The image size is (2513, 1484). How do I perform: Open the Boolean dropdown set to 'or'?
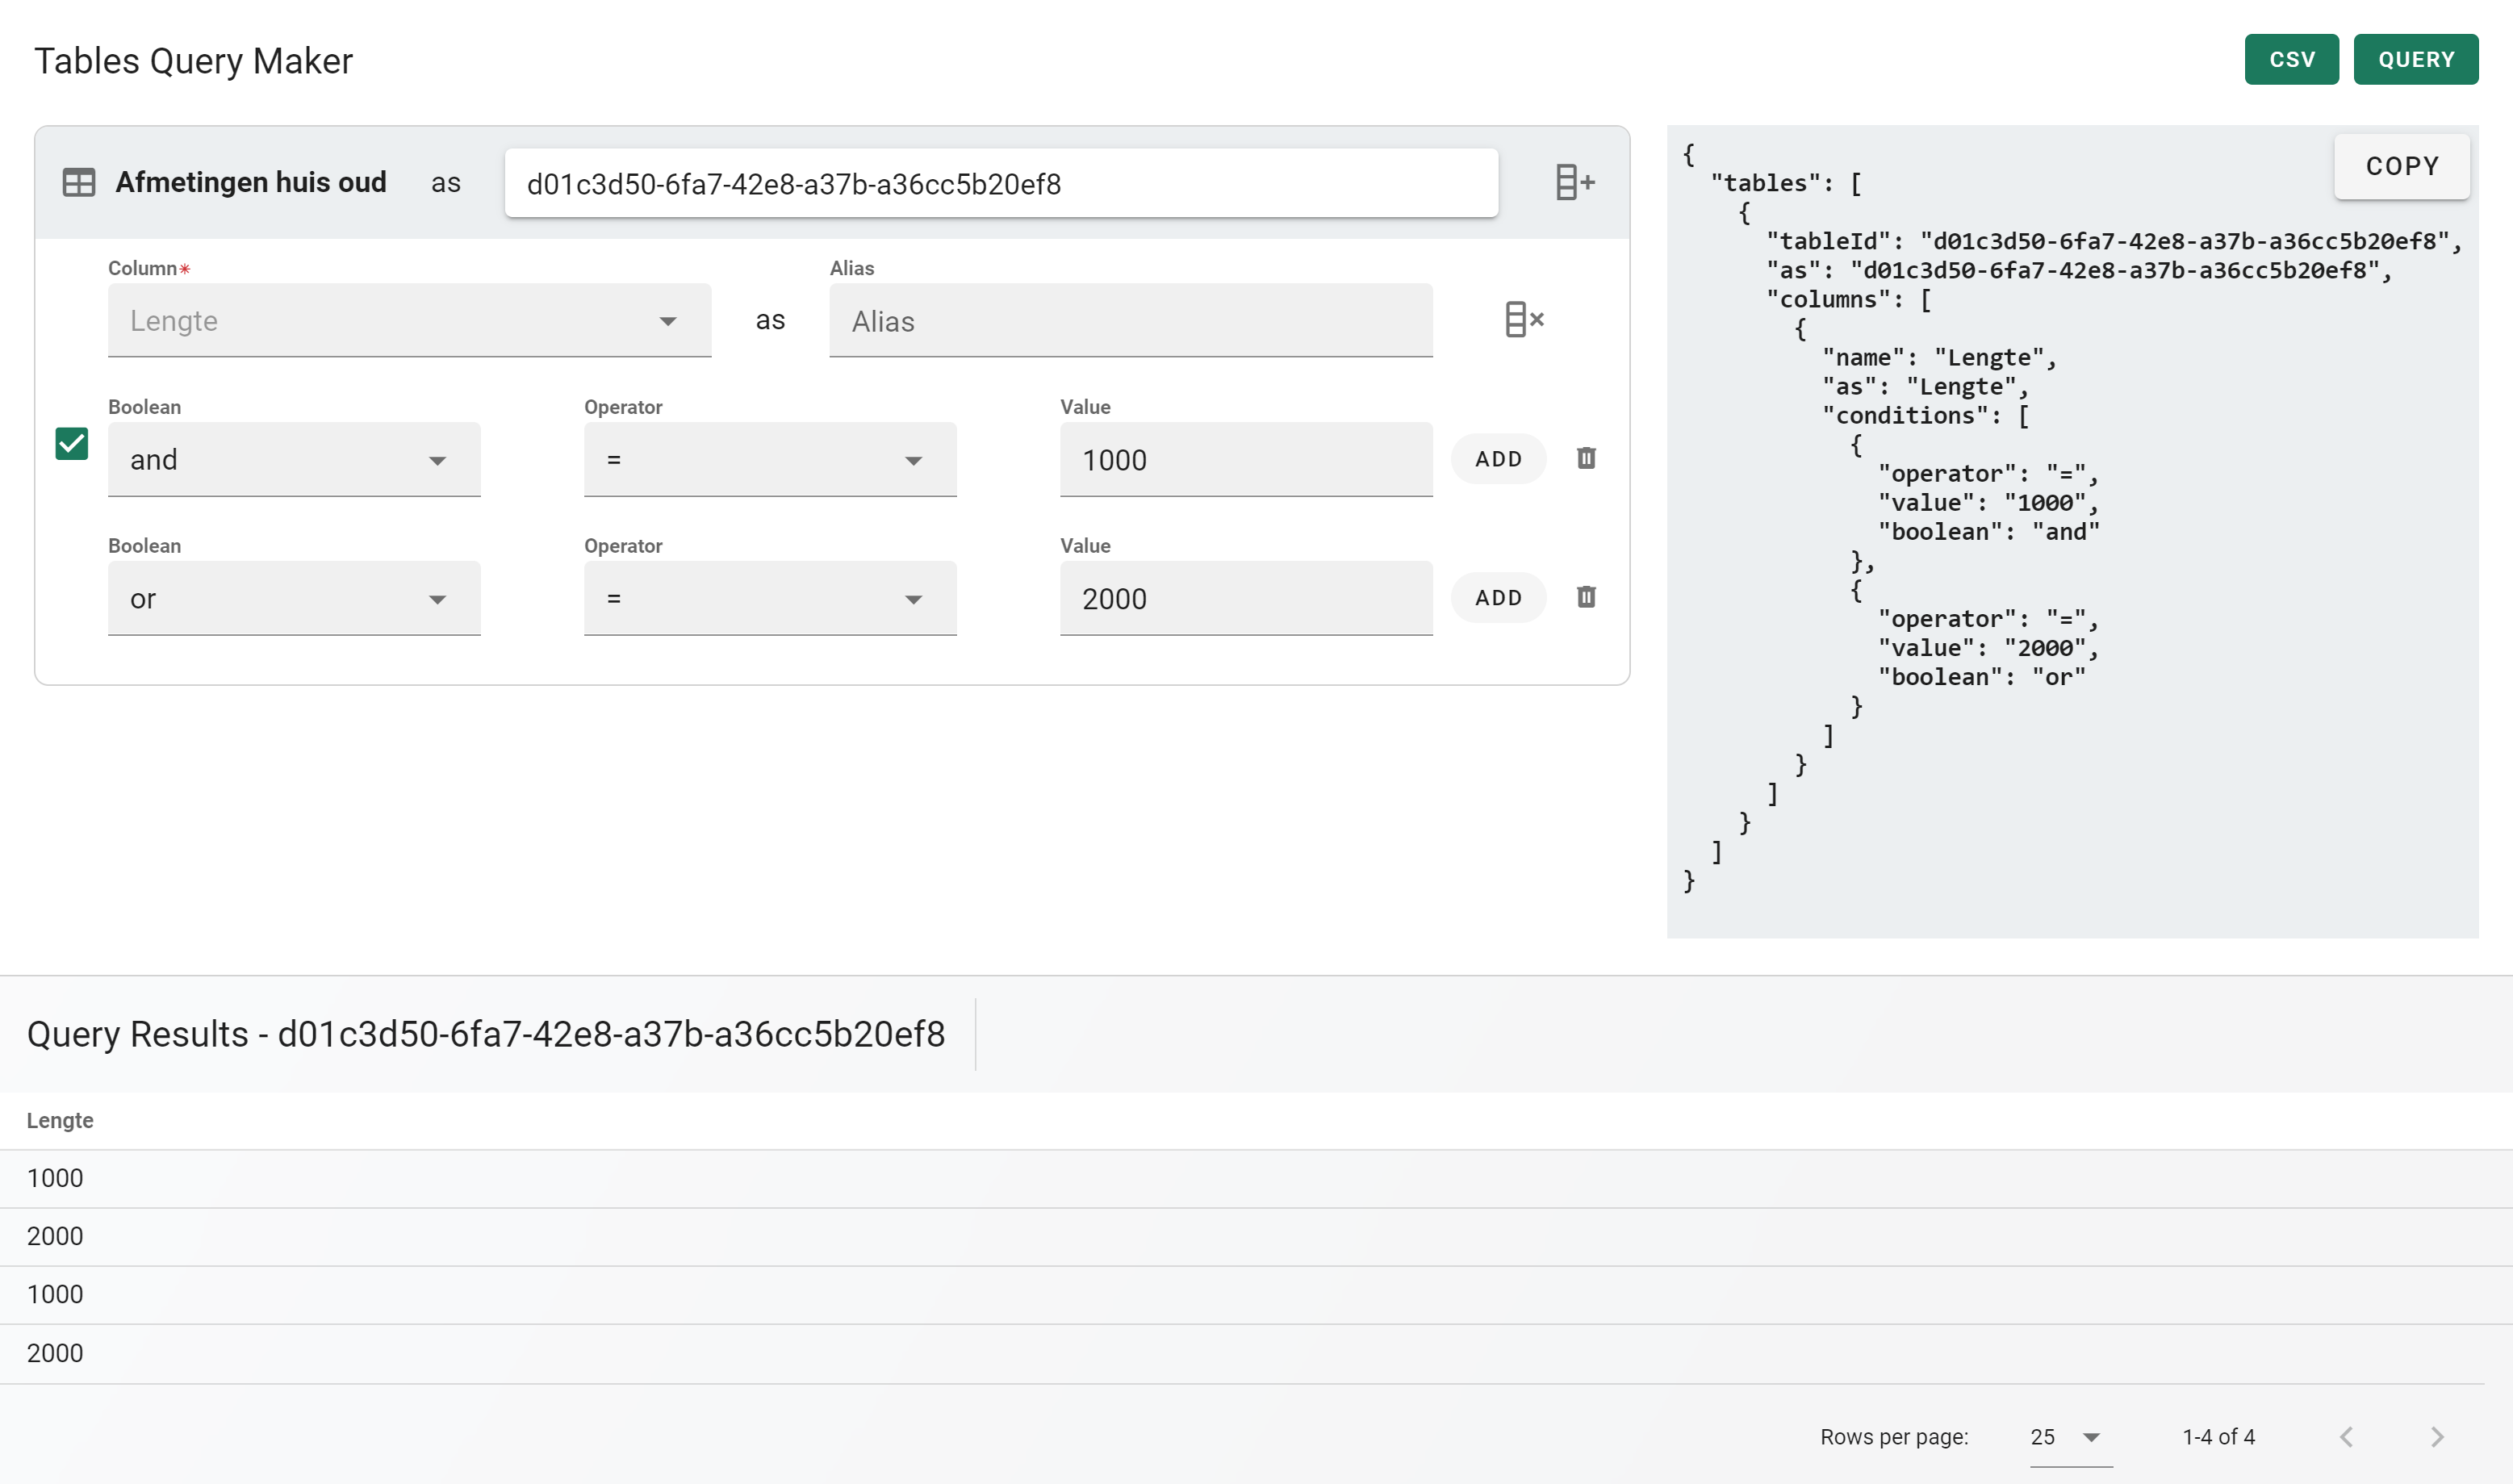294,599
